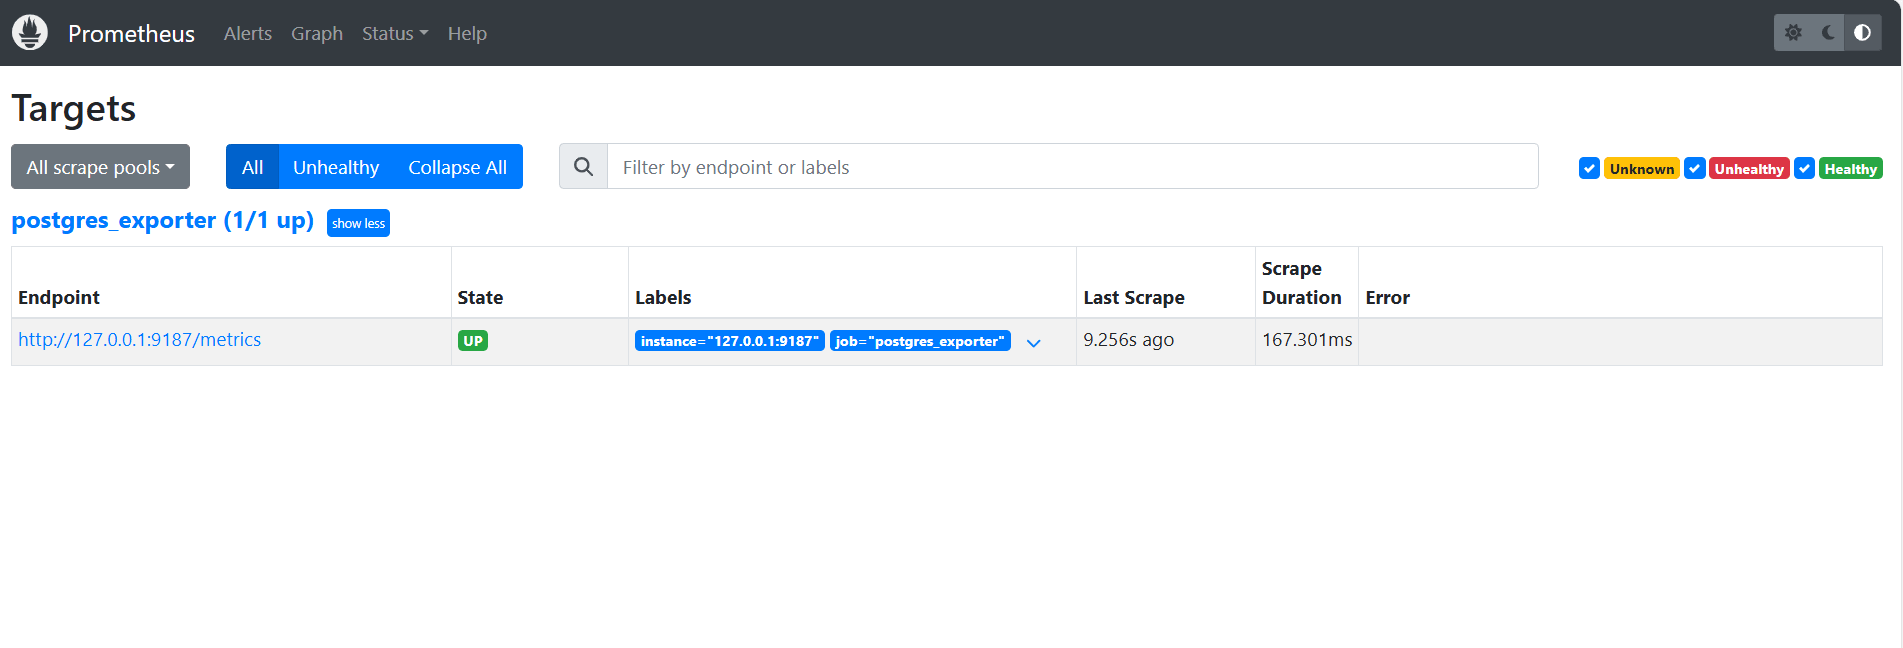Switch to dark theme moon icon
The width and height of the screenshot is (1903, 648).
(x=1828, y=33)
